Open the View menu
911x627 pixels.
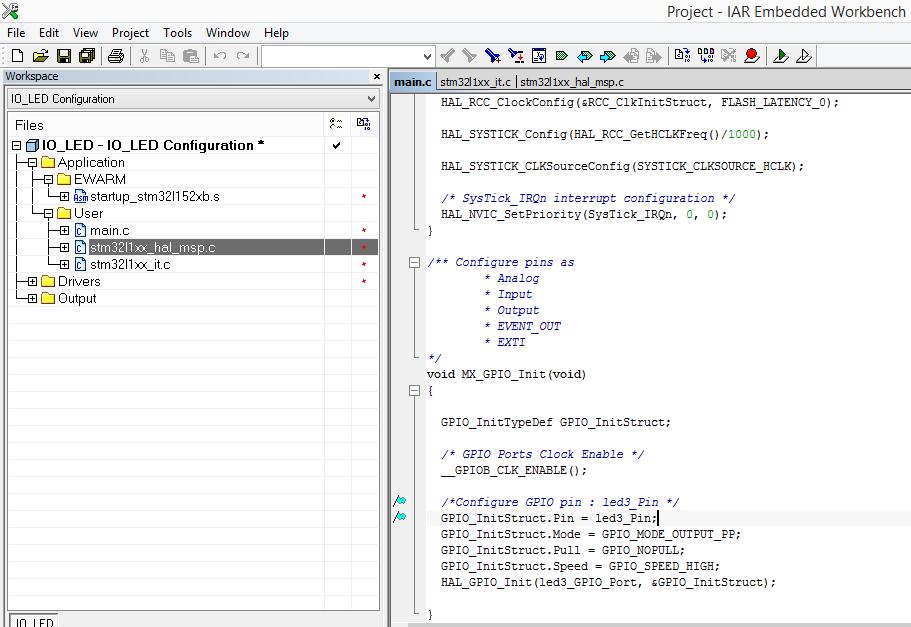pos(85,33)
